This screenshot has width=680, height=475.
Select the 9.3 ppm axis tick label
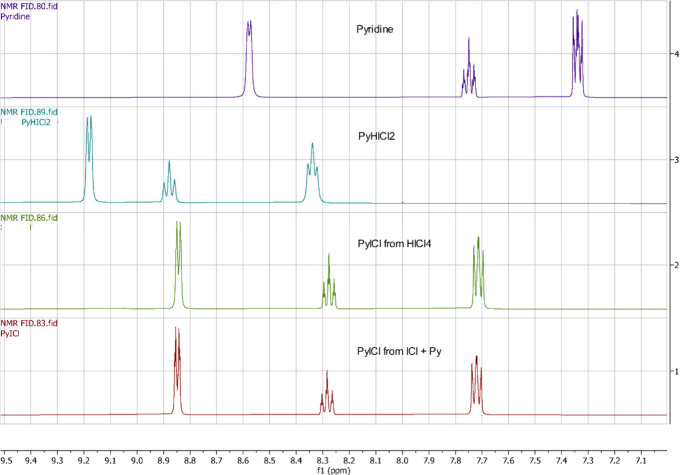click(57, 460)
